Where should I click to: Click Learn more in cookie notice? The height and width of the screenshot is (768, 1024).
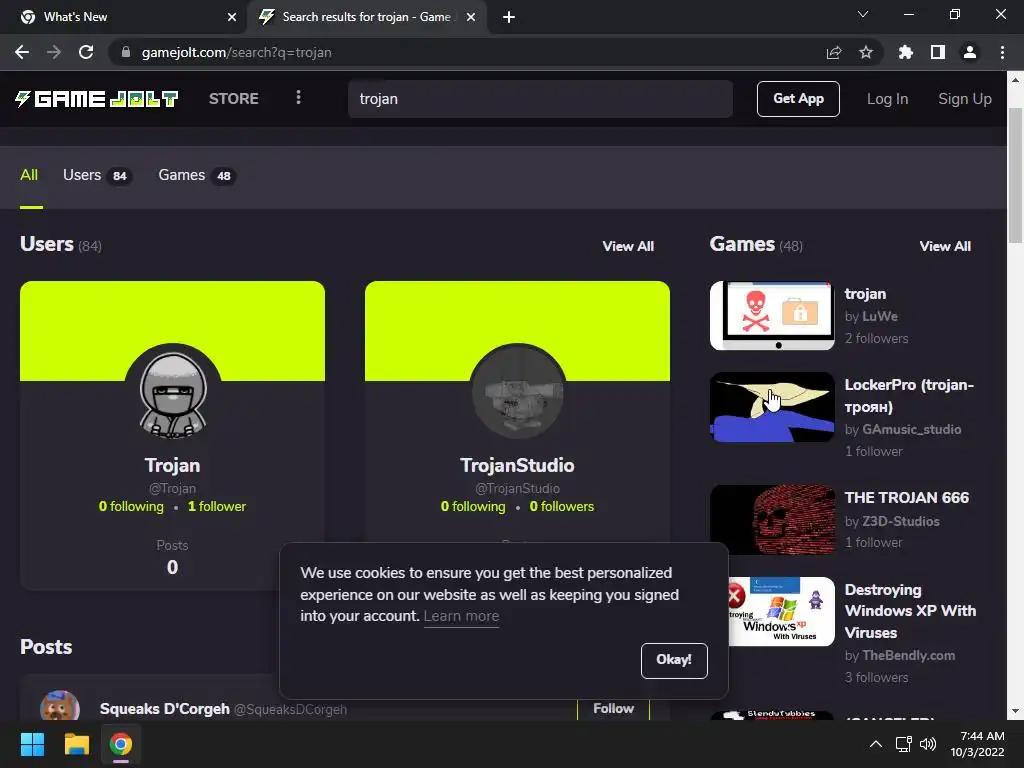tap(461, 616)
